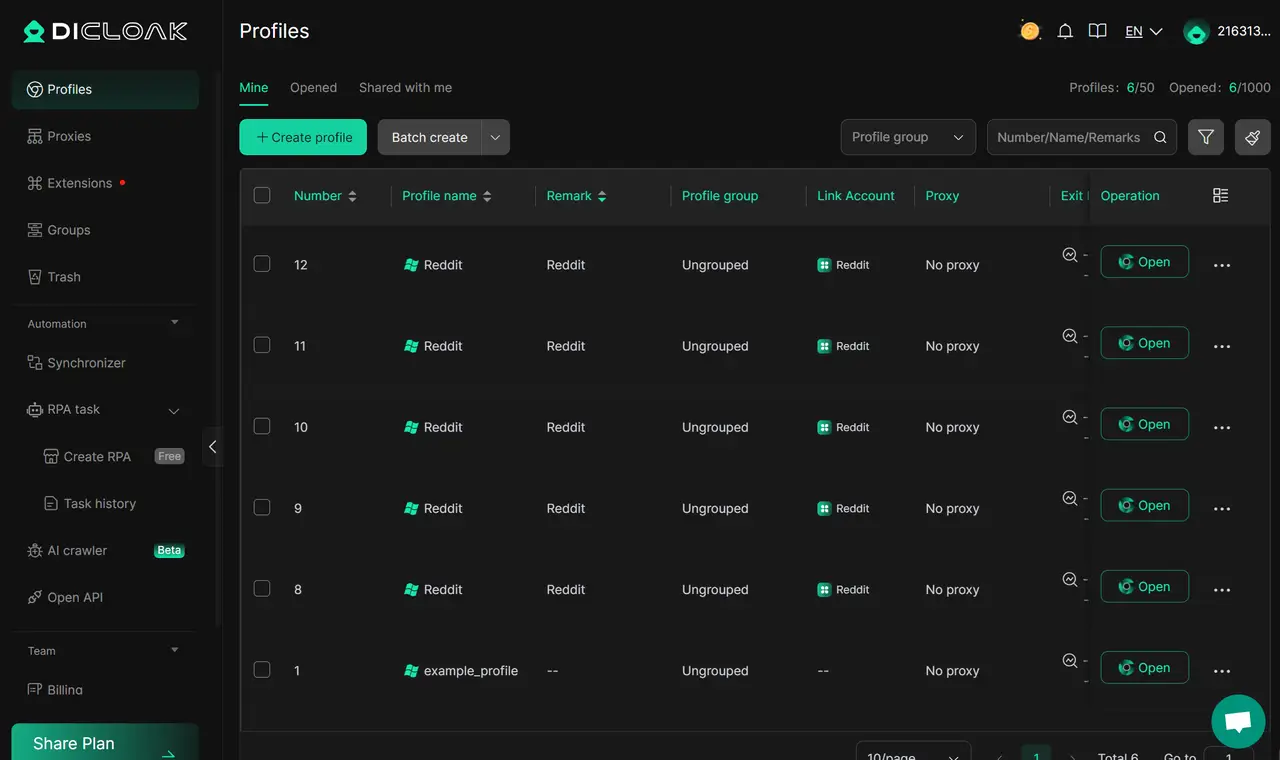Click the Create profile button
The height and width of the screenshot is (760, 1280).
point(303,137)
